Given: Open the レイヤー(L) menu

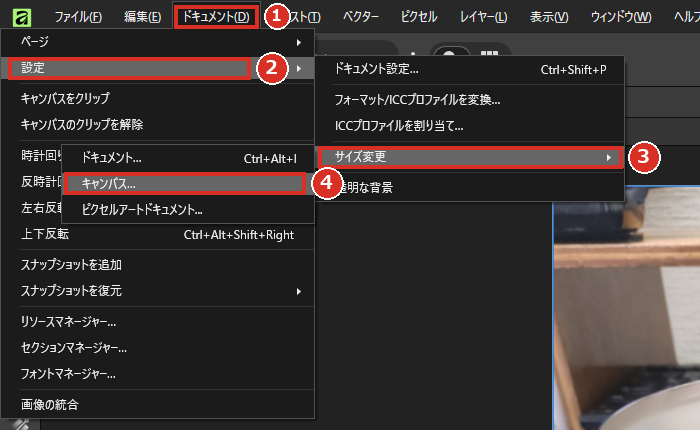Looking at the screenshot, I should pos(483,17).
